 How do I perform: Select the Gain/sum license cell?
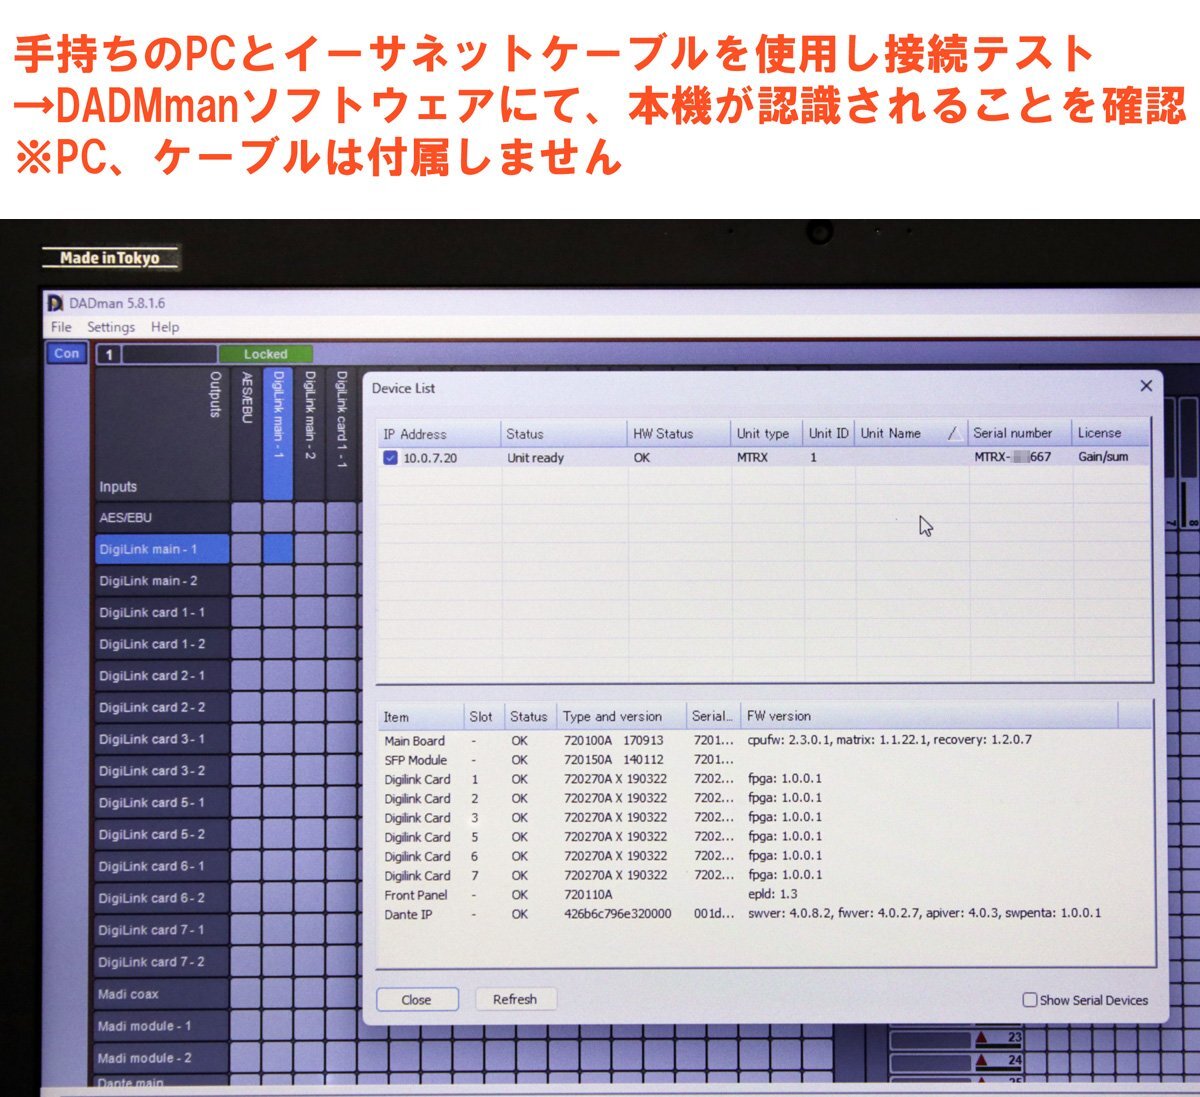1104,457
